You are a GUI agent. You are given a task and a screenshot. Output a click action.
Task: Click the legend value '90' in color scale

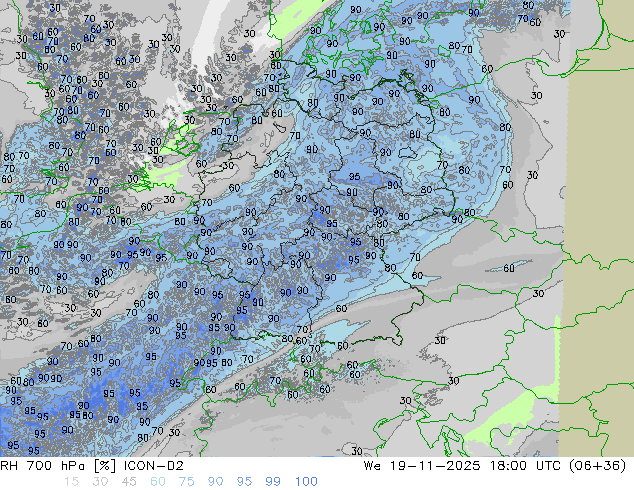click(x=215, y=482)
